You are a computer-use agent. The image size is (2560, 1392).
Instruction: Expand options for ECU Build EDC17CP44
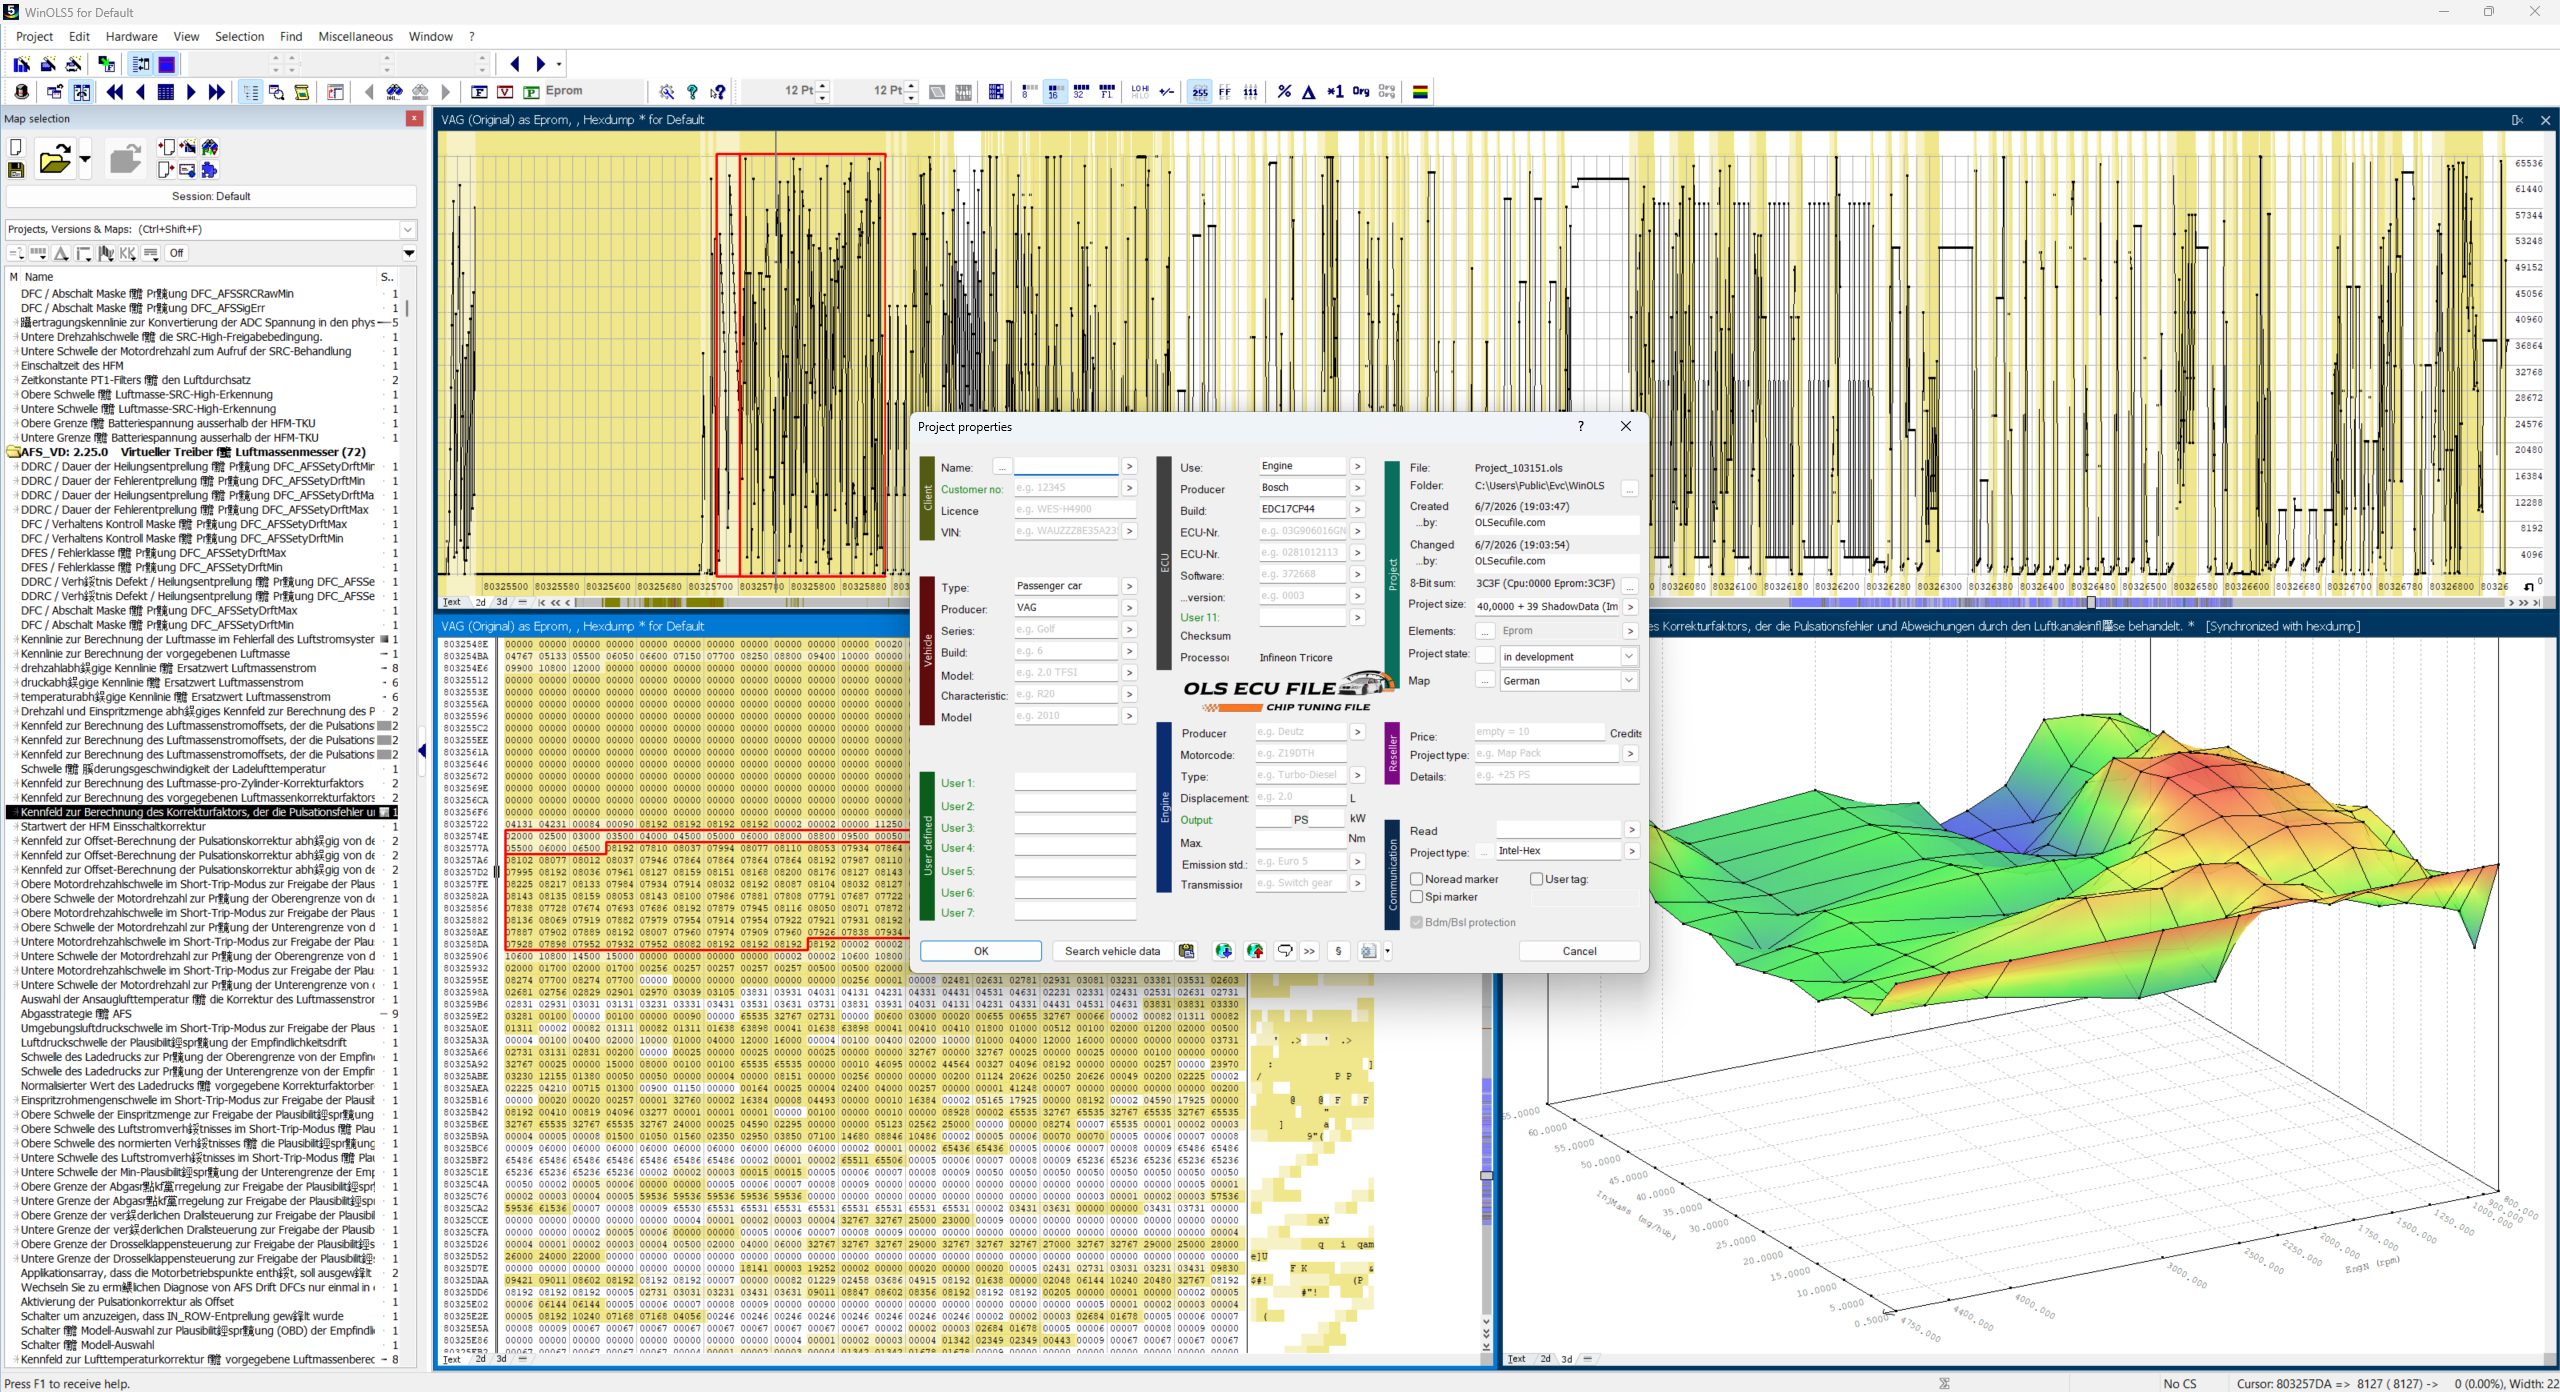pos(1357,509)
